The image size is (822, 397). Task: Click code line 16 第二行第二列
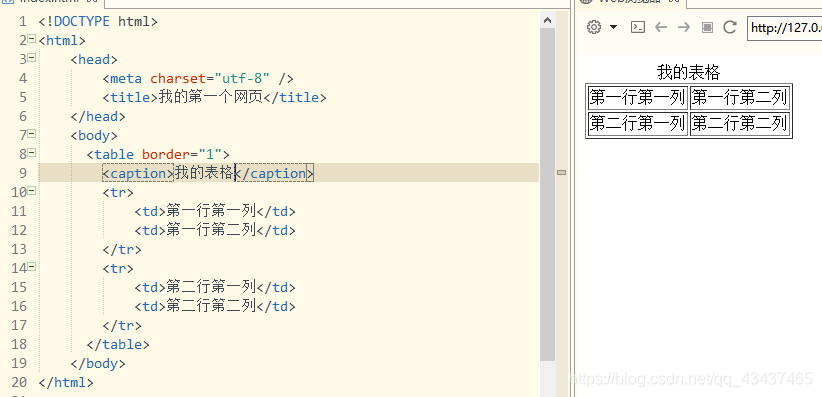coord(215,306)
